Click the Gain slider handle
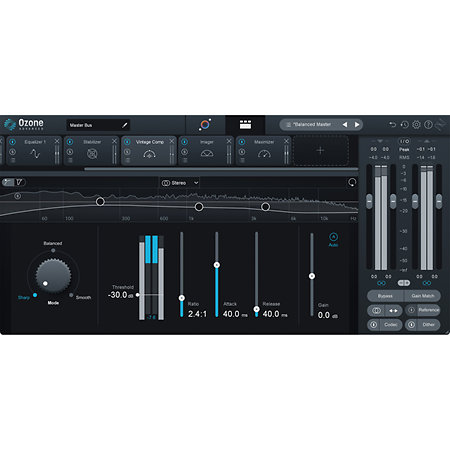Image resolution: width=450 pixels, height=450 pixels. coord(312,276)
